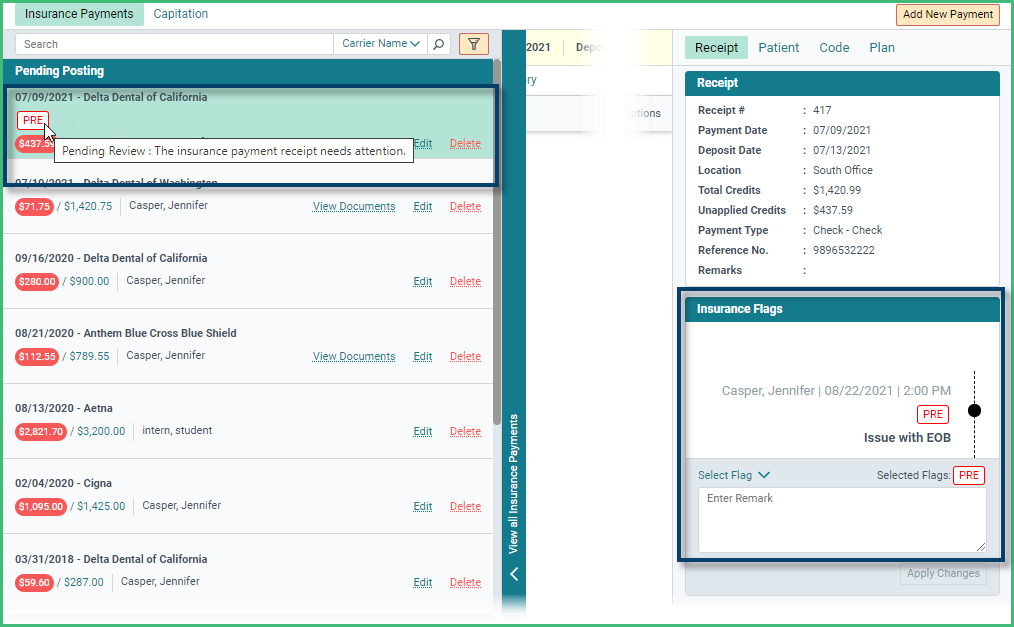Open the filter funnel icon
The height and width of the screenshot is (627, 1014).
coord(474,44)
